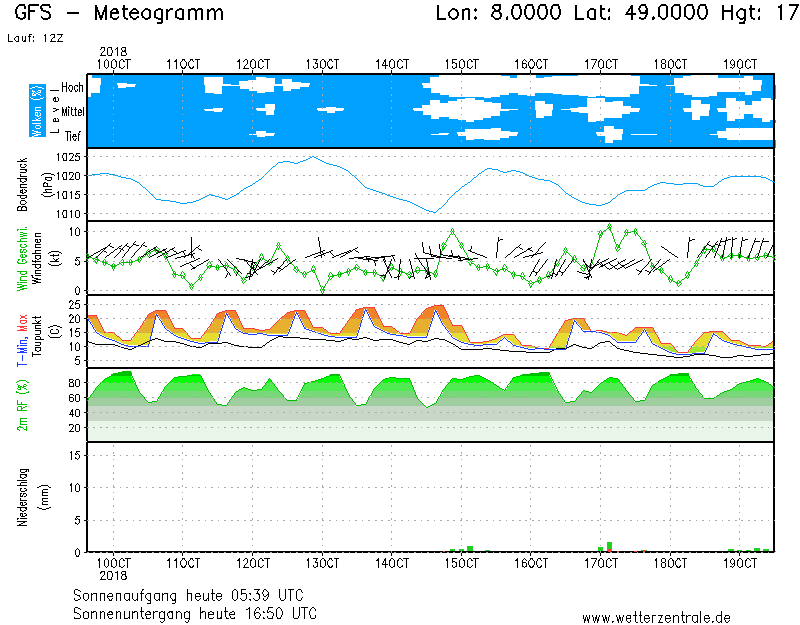Click the 10OCT marker on top axis
Screen dimensions: 800x625
[x=113, y=64]
